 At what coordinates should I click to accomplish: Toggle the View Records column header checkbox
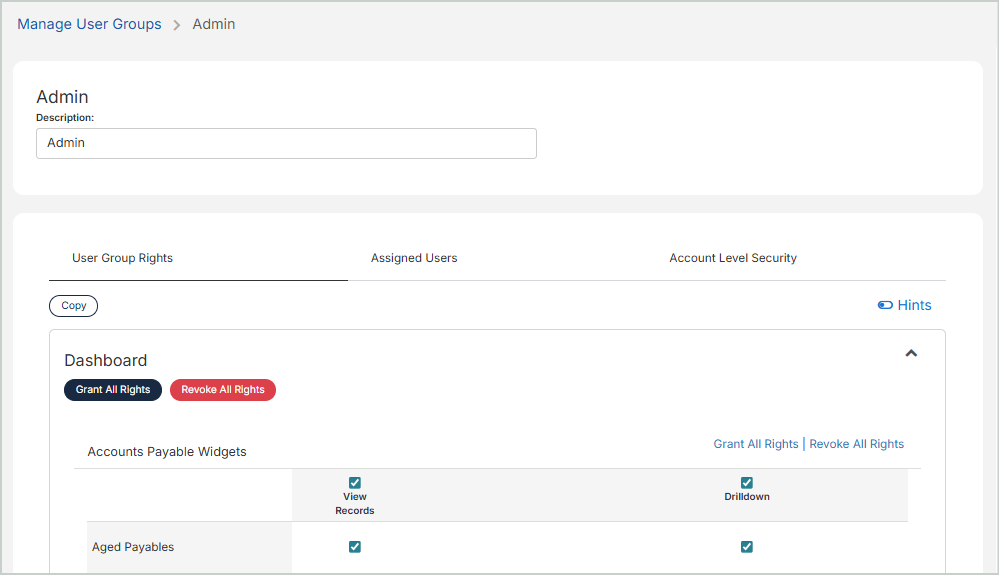pos(355,483)
